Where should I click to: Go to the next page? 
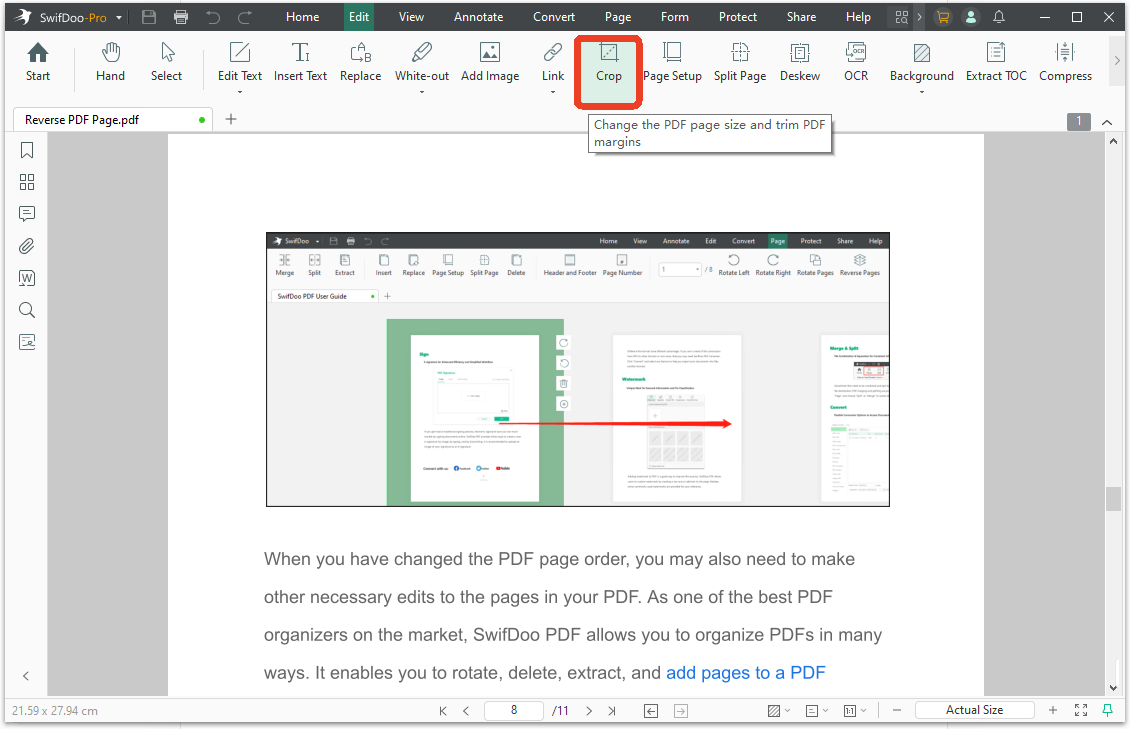click(589, 711)
